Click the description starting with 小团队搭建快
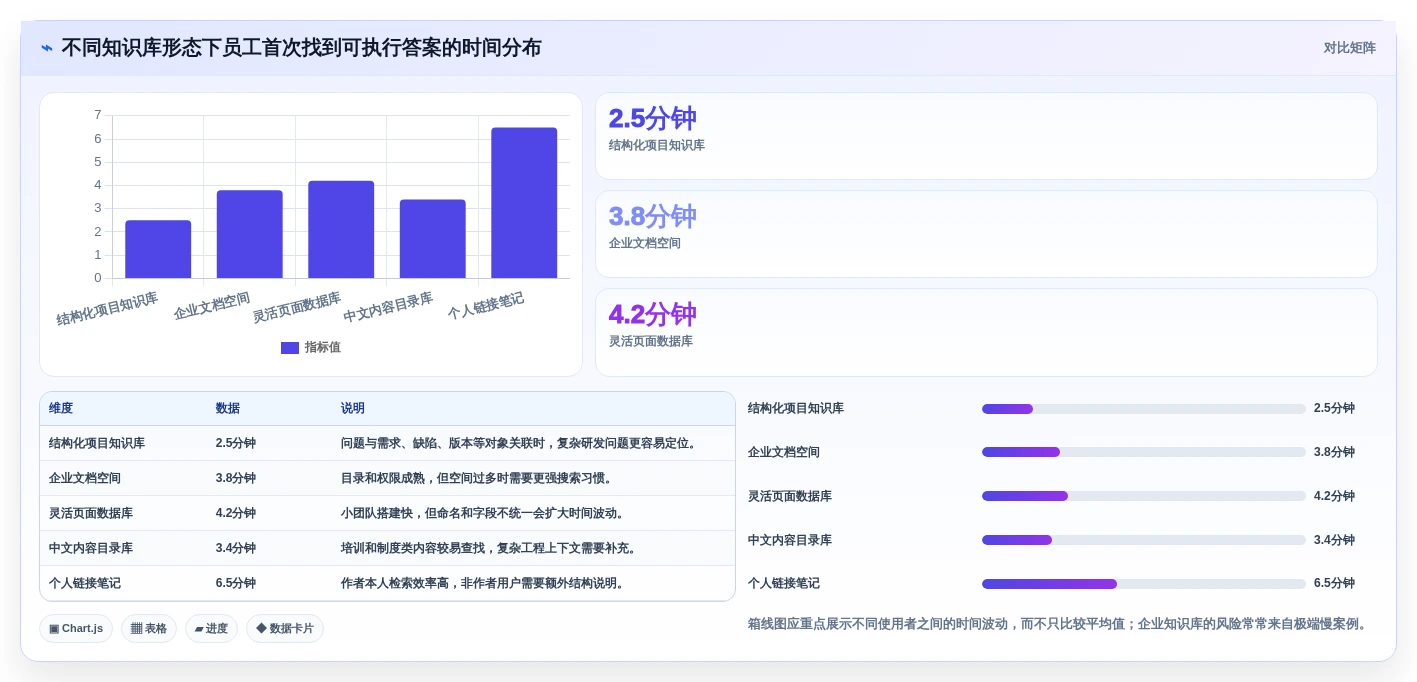 coord(484,513)
